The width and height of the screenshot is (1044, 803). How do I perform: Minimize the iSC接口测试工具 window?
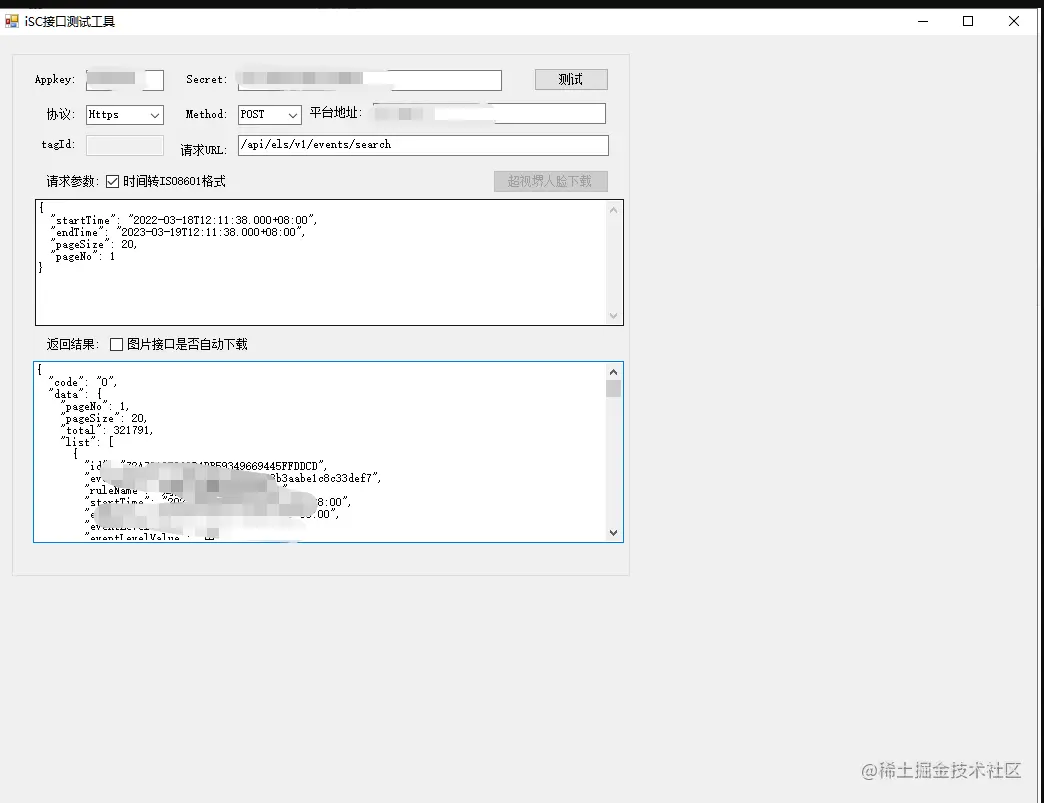[x=923, y=21]
